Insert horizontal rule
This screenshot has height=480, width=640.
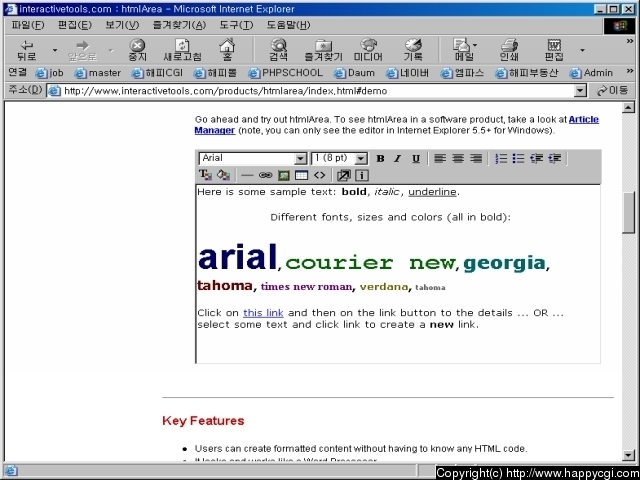click(247, 176)
